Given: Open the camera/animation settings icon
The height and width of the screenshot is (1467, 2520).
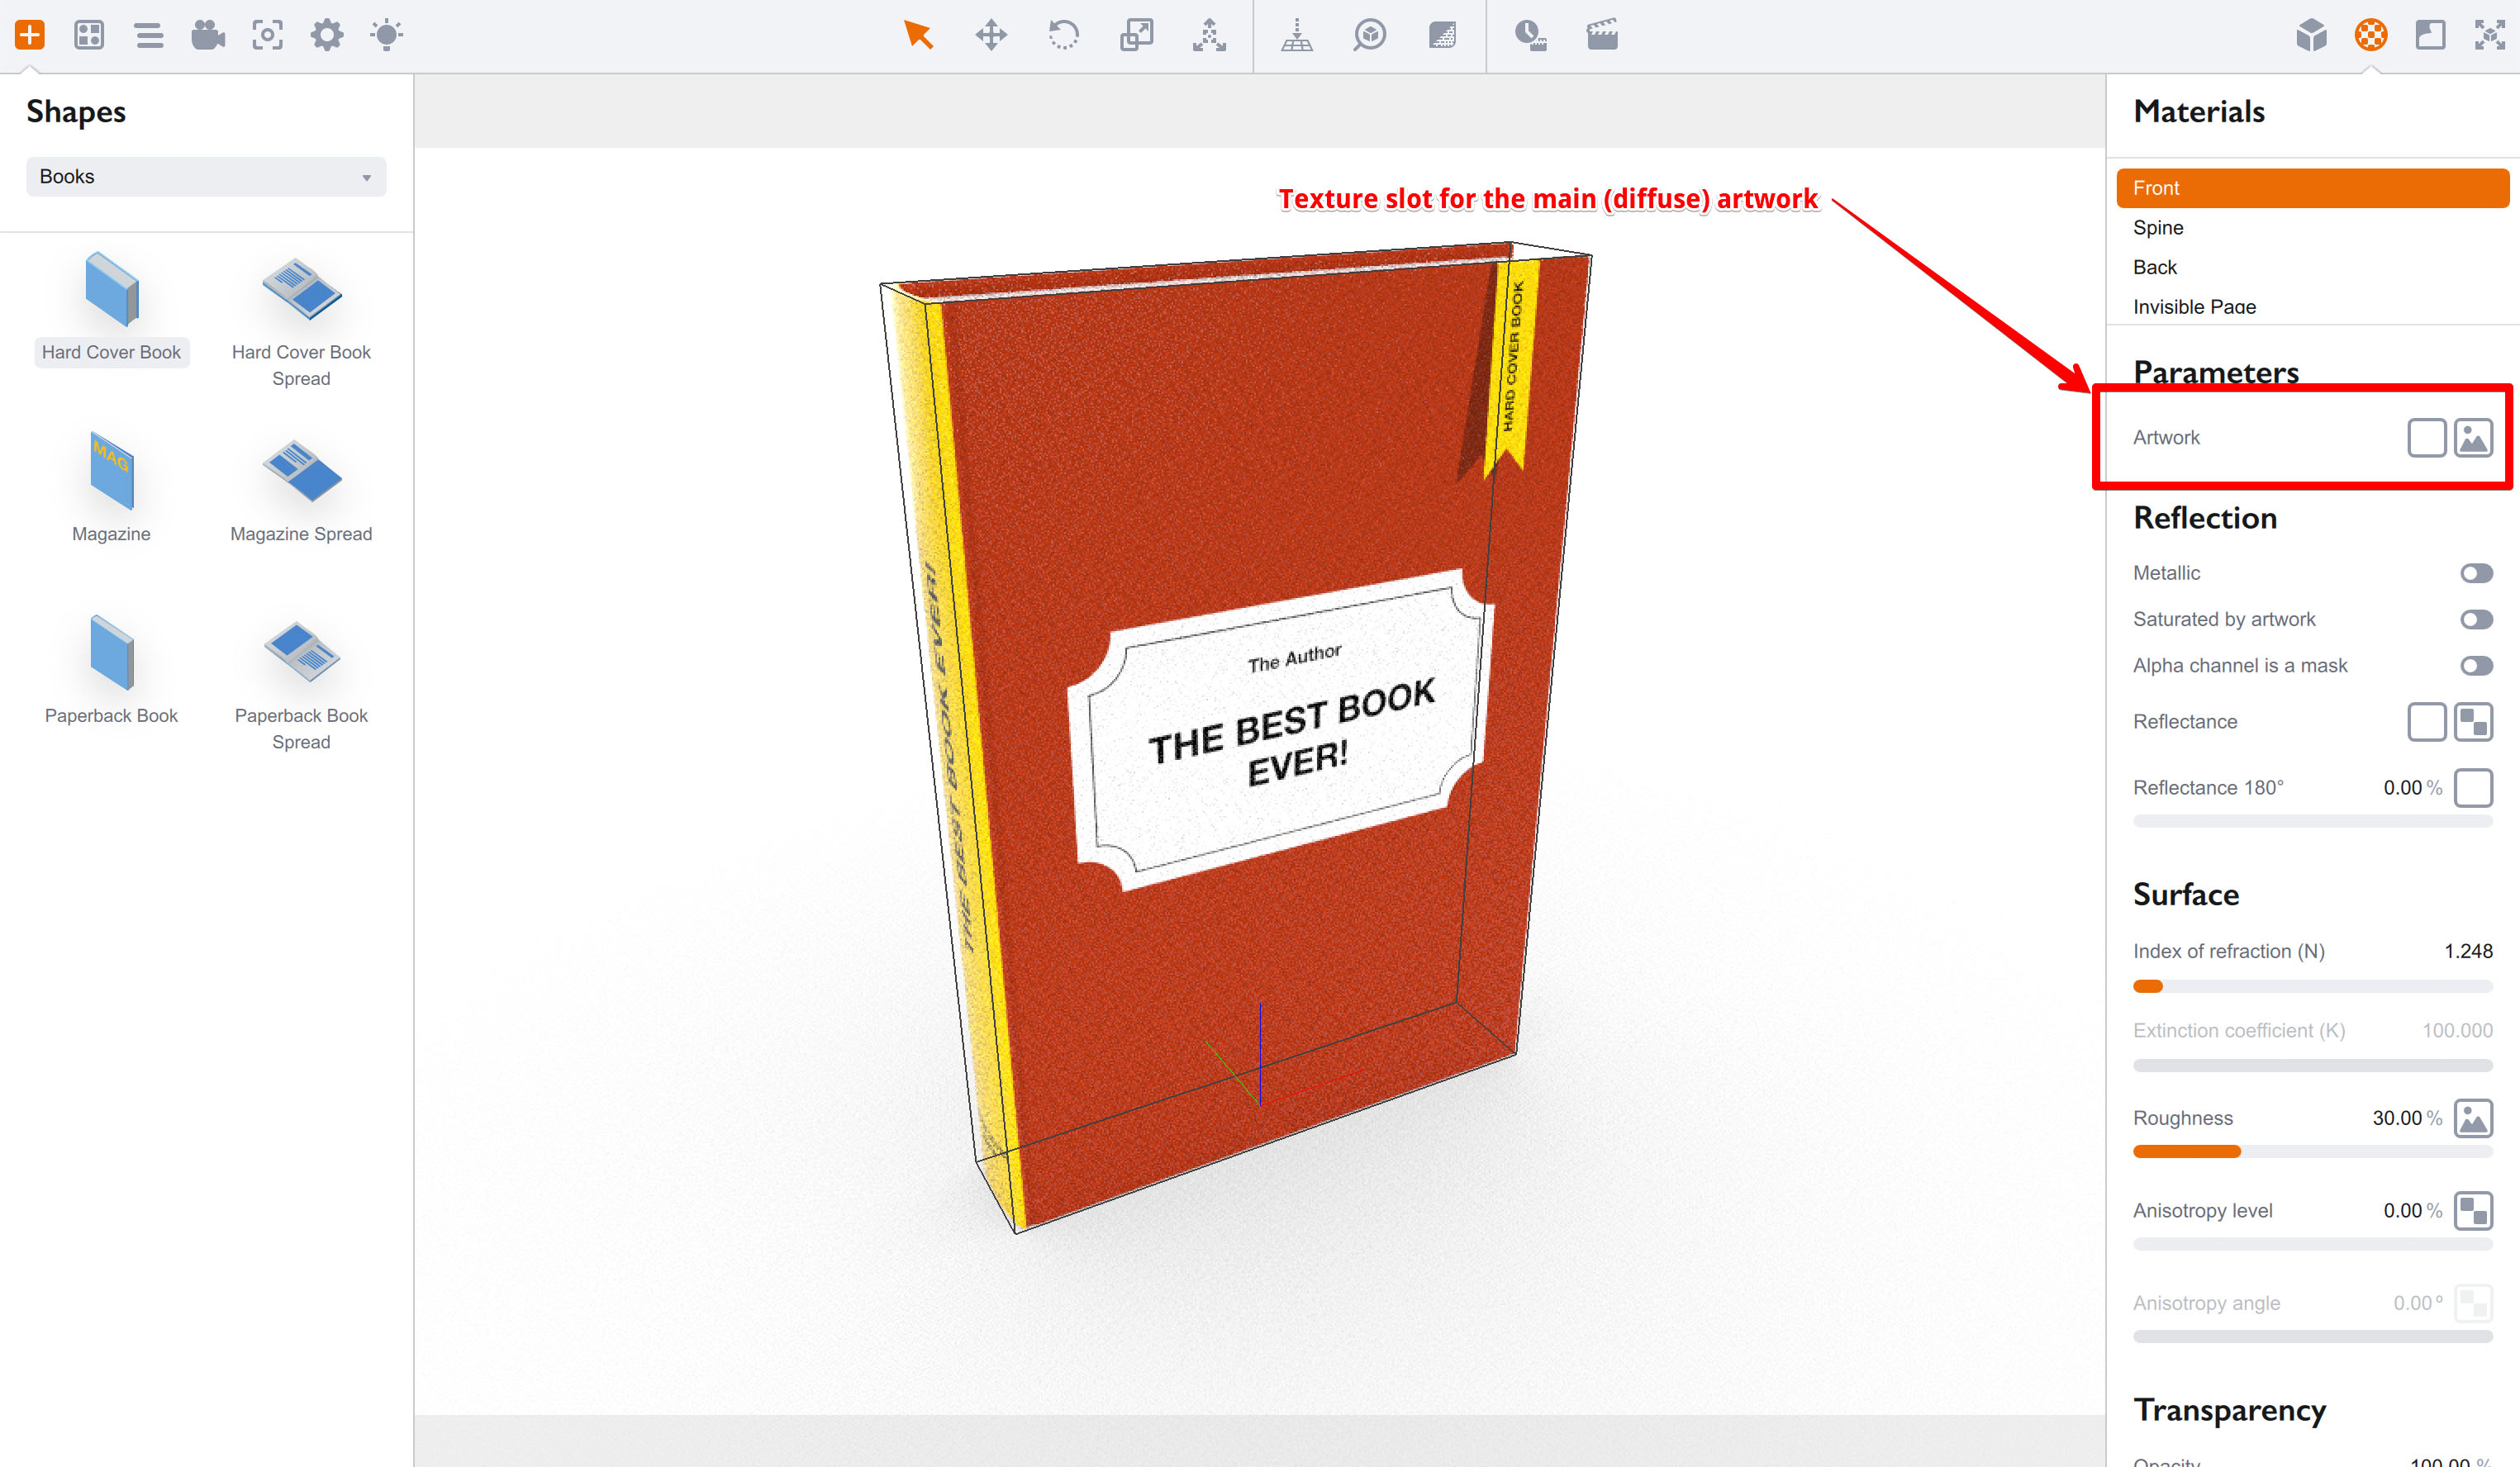Looking at the screenshot, I should click(x=207, y=35).
